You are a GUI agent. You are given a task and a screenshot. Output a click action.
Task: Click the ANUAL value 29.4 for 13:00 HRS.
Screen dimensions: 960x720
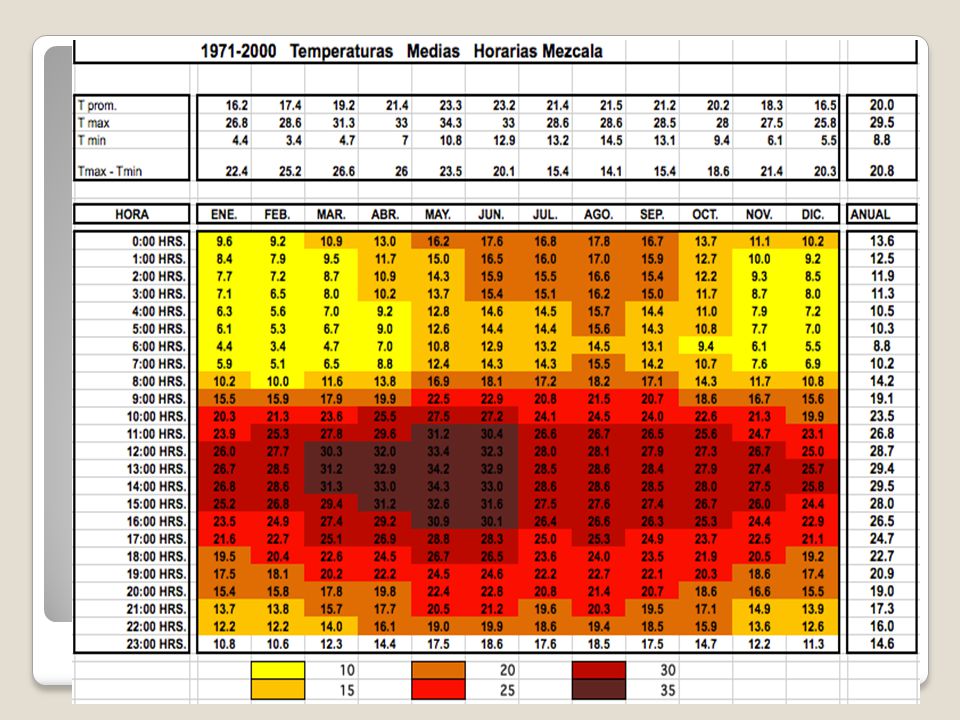(882, 468)
